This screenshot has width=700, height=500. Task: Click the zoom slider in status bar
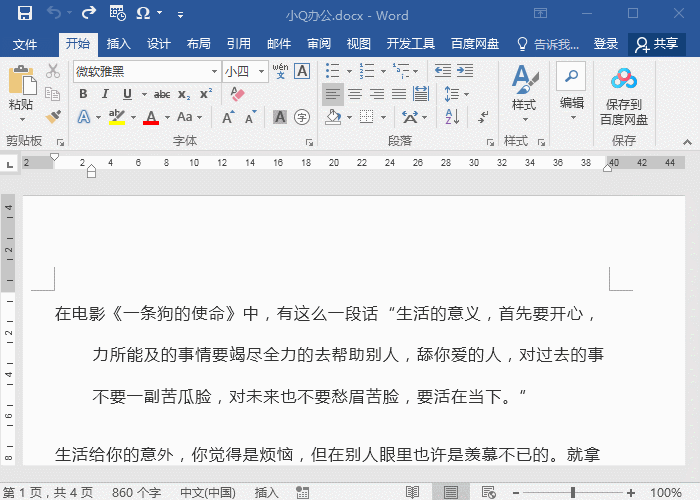576,492
